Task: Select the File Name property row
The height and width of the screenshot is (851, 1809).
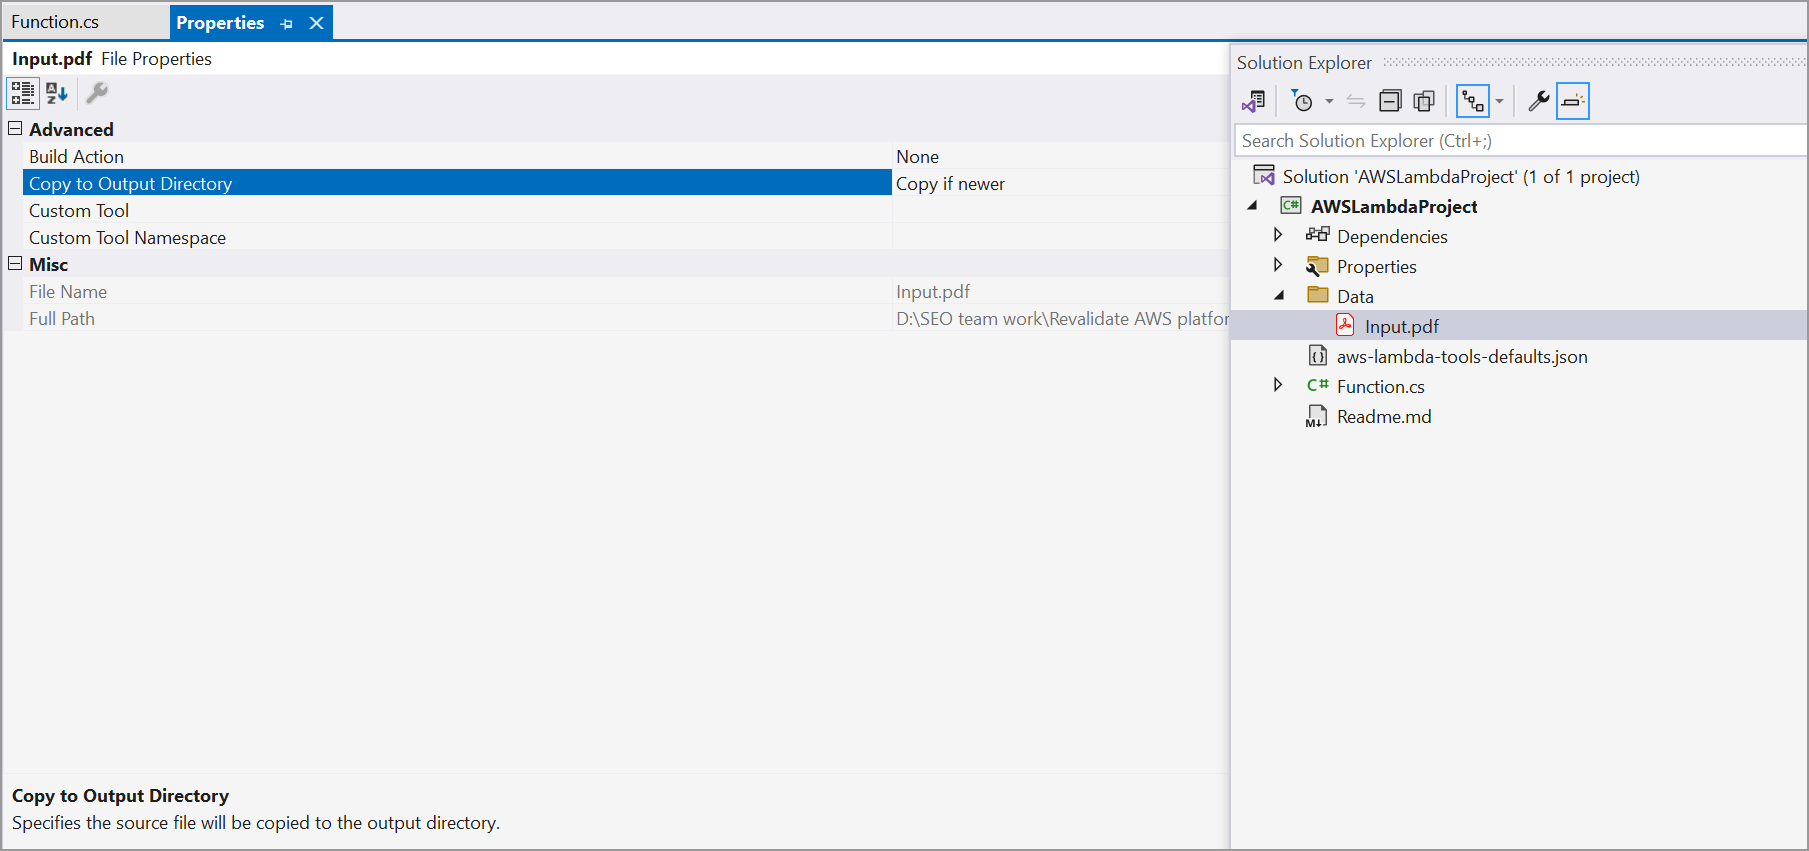Action: coord(626,291)
